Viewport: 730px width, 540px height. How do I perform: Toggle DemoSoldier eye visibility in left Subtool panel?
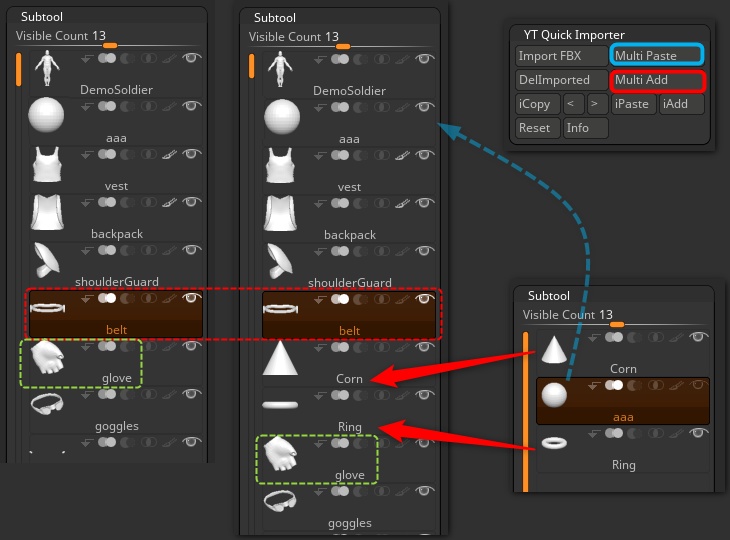[191, 58]
